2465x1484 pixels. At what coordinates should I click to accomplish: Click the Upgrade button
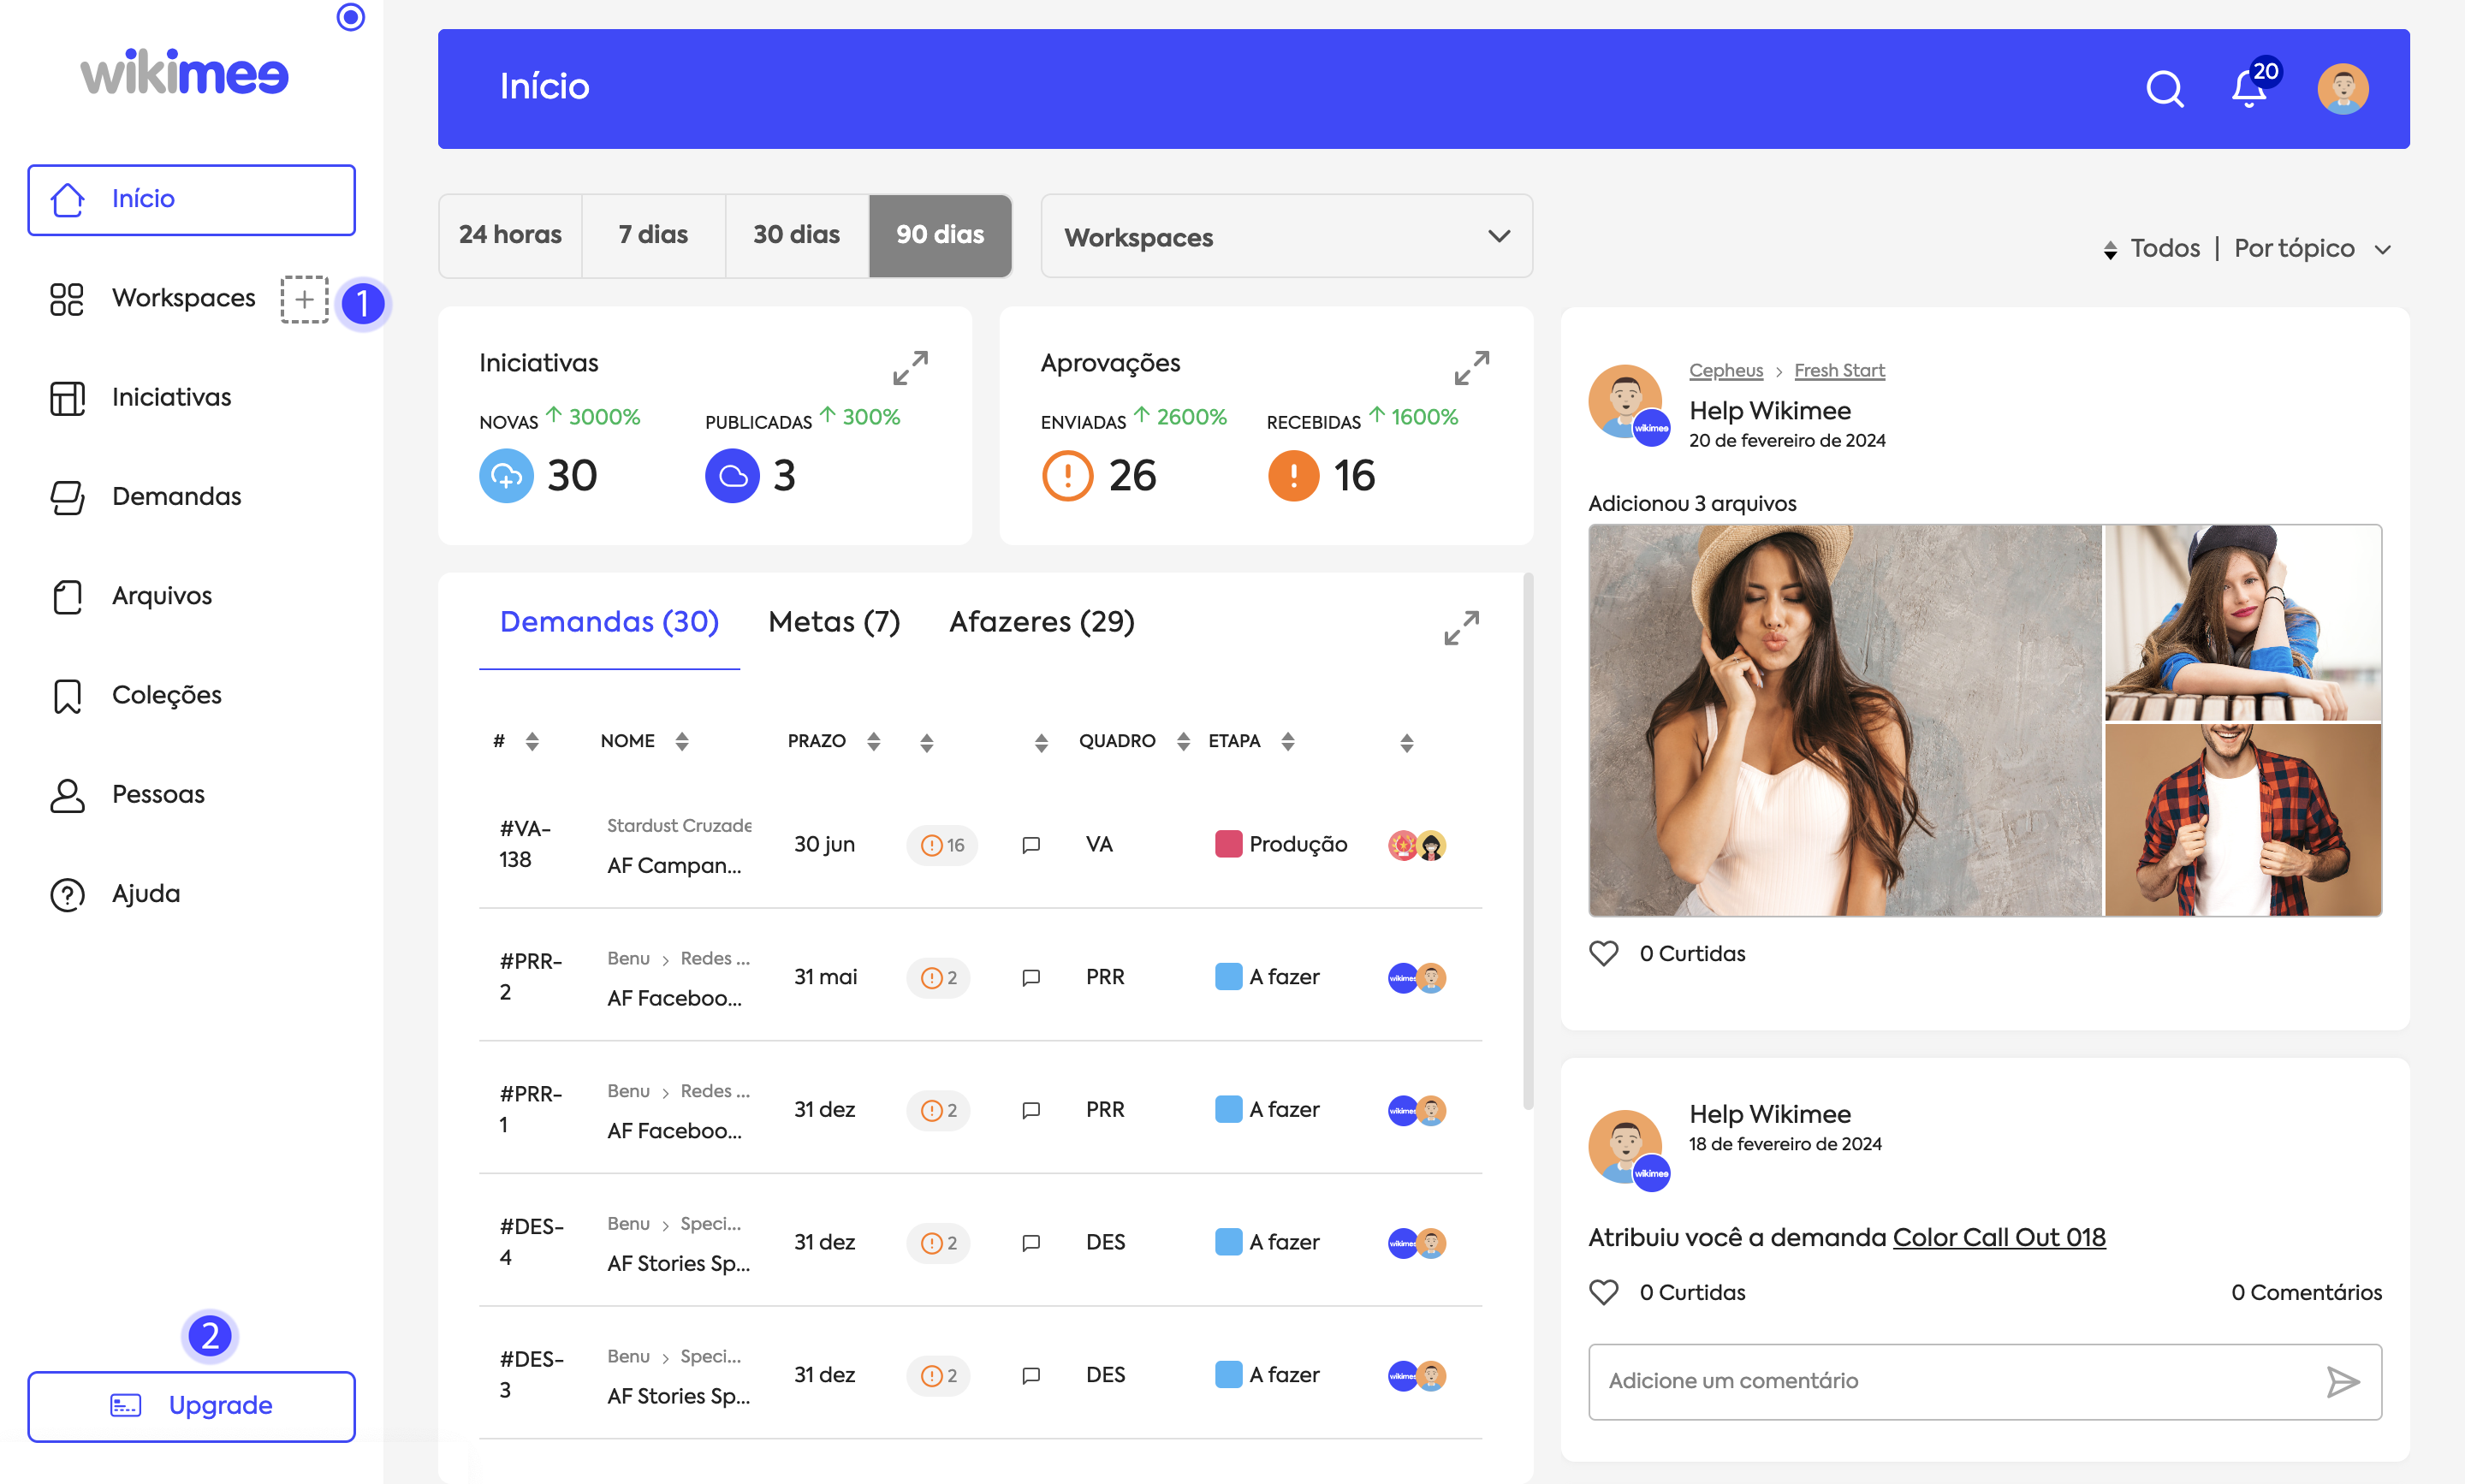[x=191, y=1405]
